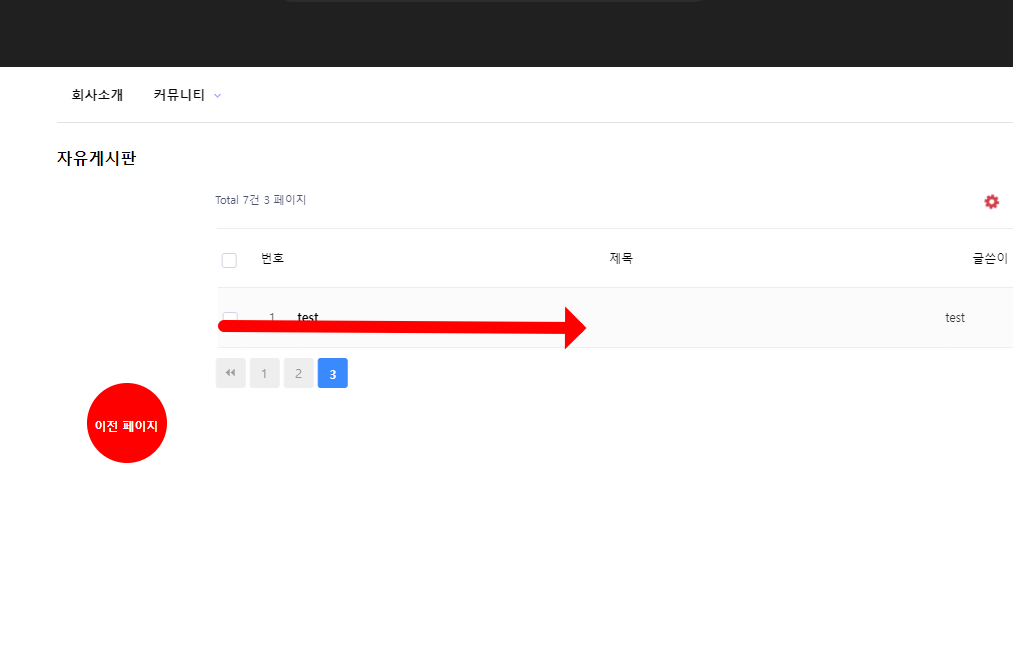Go to page 1 in pagination

[x=264, y=373]
